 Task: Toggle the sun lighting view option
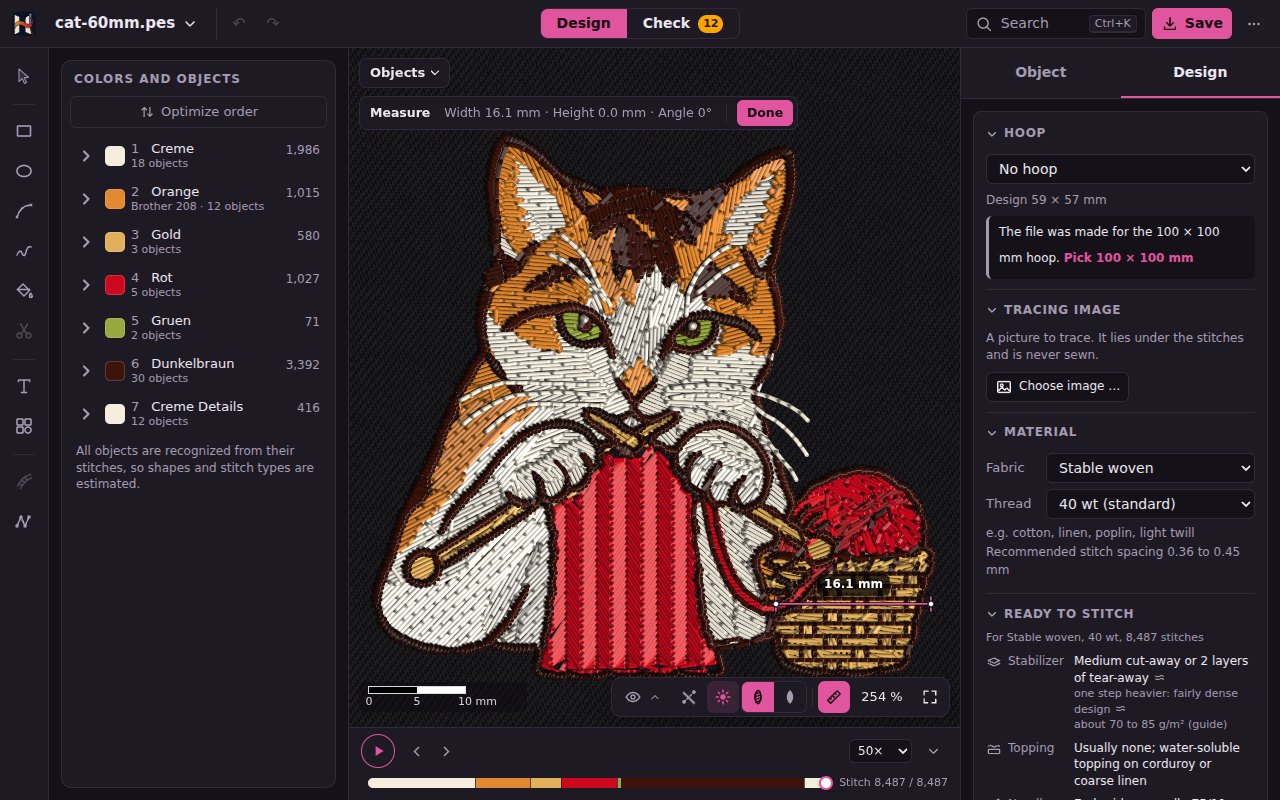coord(723,697)
